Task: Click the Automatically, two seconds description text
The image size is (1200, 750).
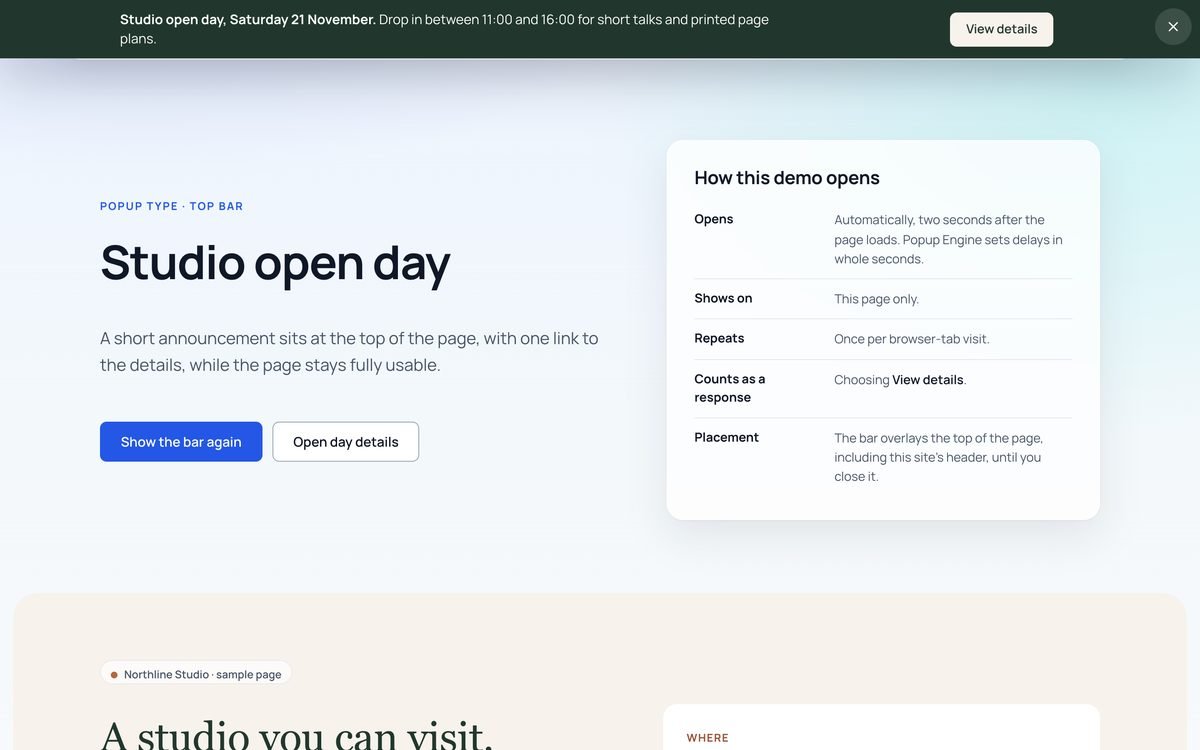Action: tap(949, 239)
